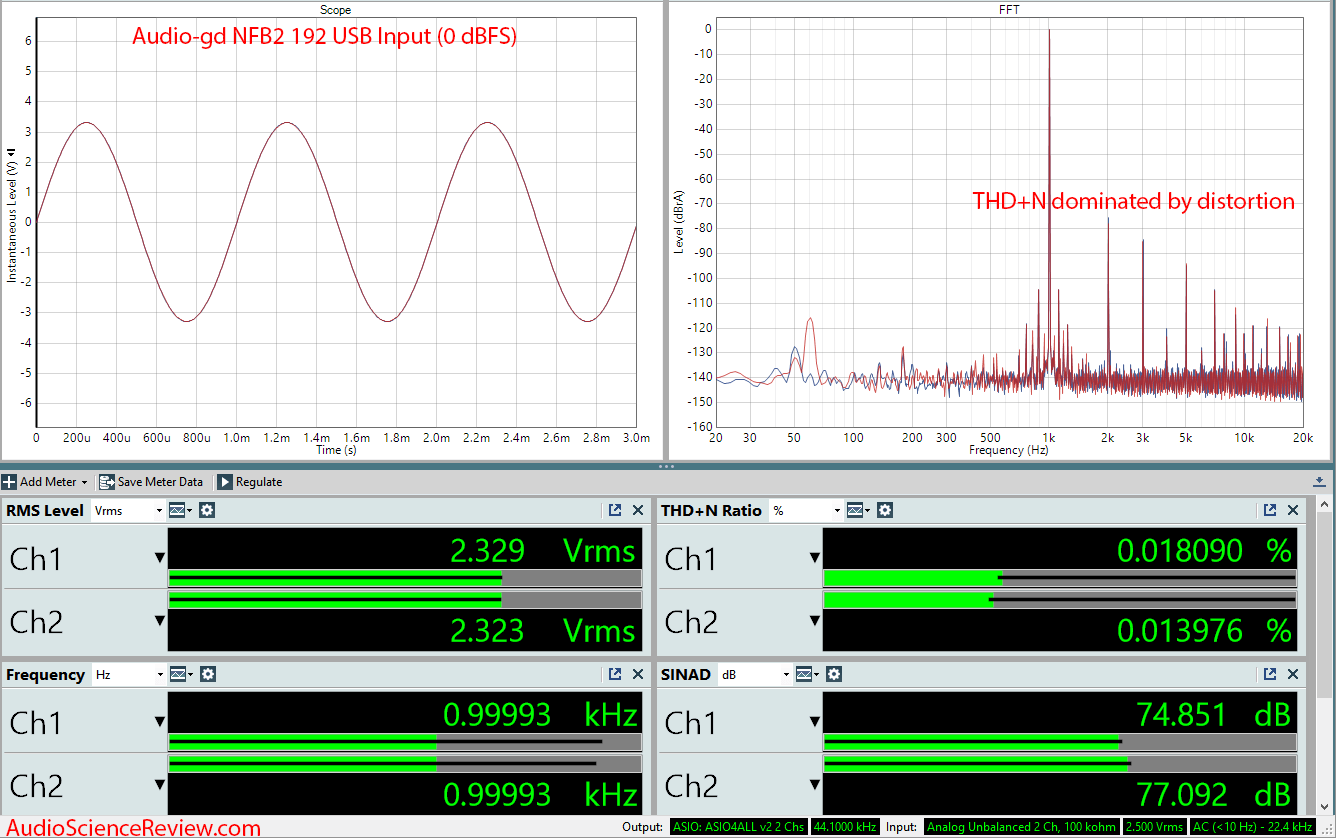This screenshot has height=838, width=1336.
Task: Expand Ch2 arrow in RMS Level meter
Action: pos(159,621)
